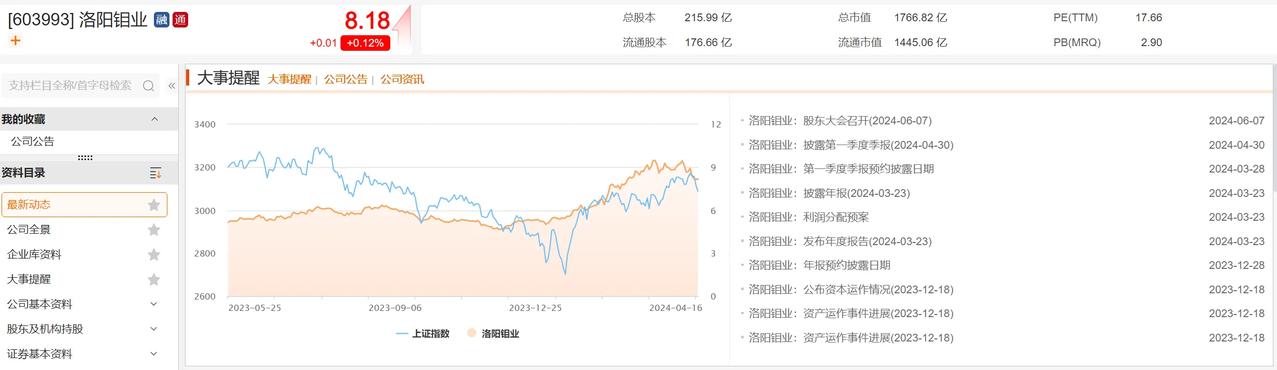The image size is (1277, 370).
Task: Click the star icon next to 大事提醒
Action: [154, 280]
